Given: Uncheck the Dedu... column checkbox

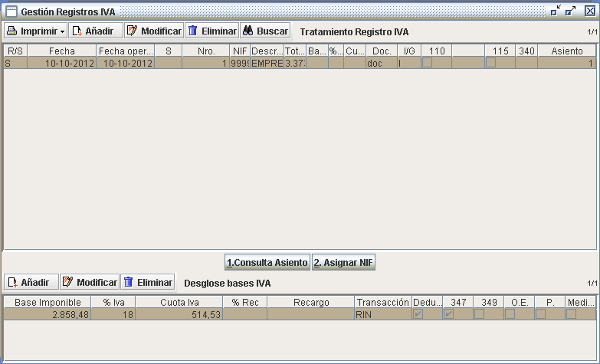Looking at the screenshot, I should (x=418, y=314).
